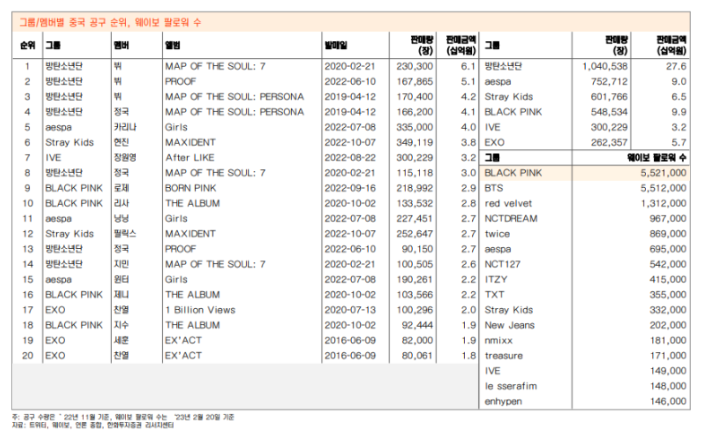Select sales quantity cell 230,300
Screen dimensions: 707x433
click(414, 66)
